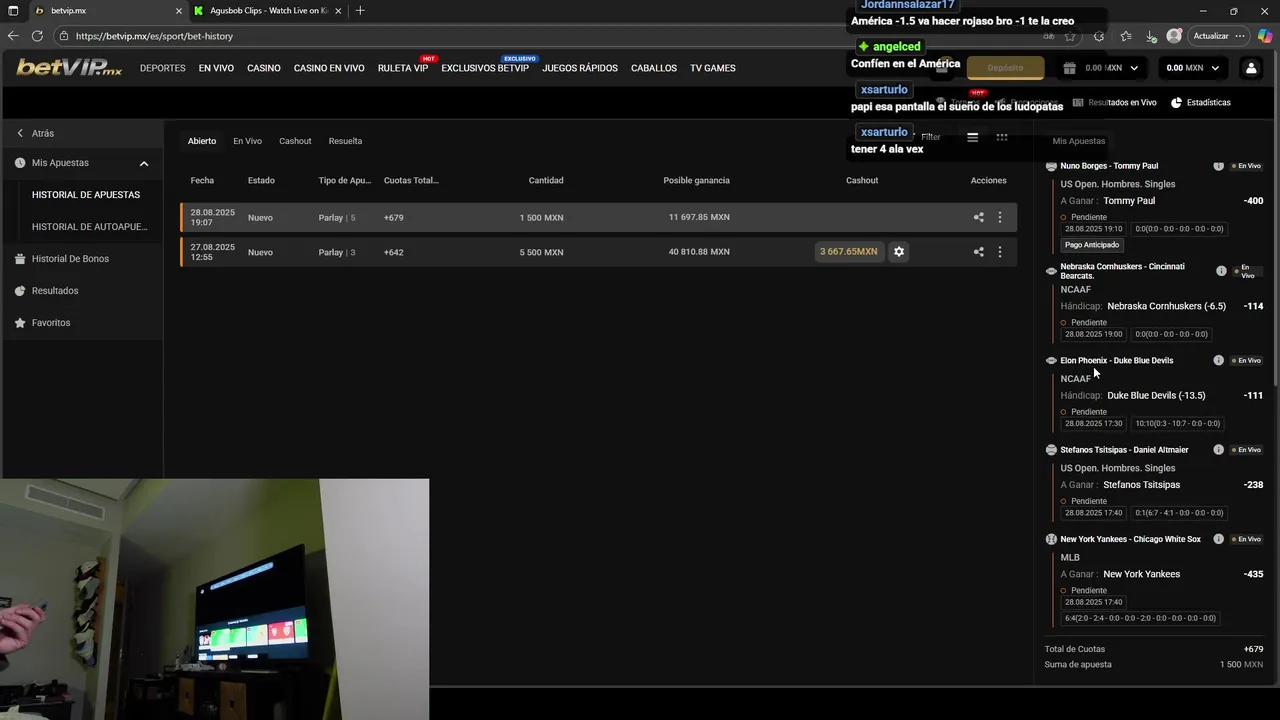Switch to list view icon
This screenshot has height=720, width=1280.
pos(972,137)
